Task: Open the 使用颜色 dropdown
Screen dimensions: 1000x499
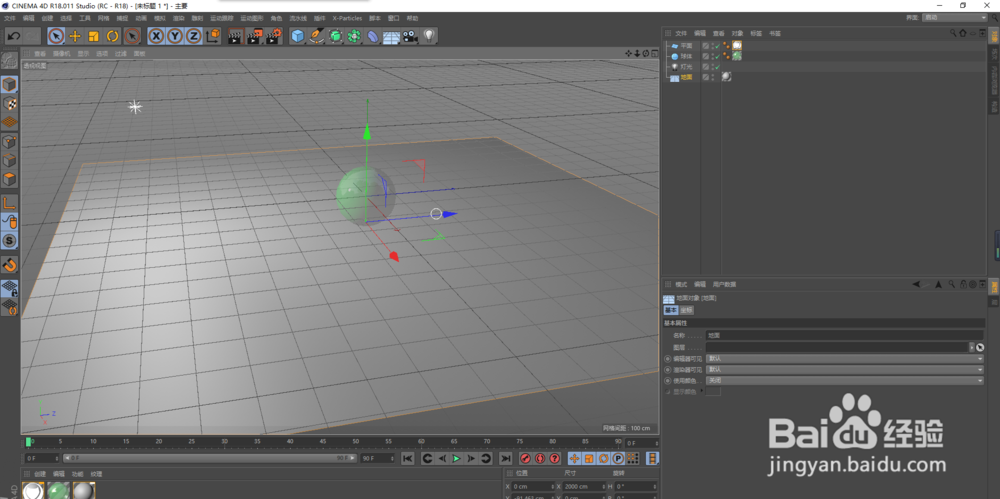Action: point(845,380)
